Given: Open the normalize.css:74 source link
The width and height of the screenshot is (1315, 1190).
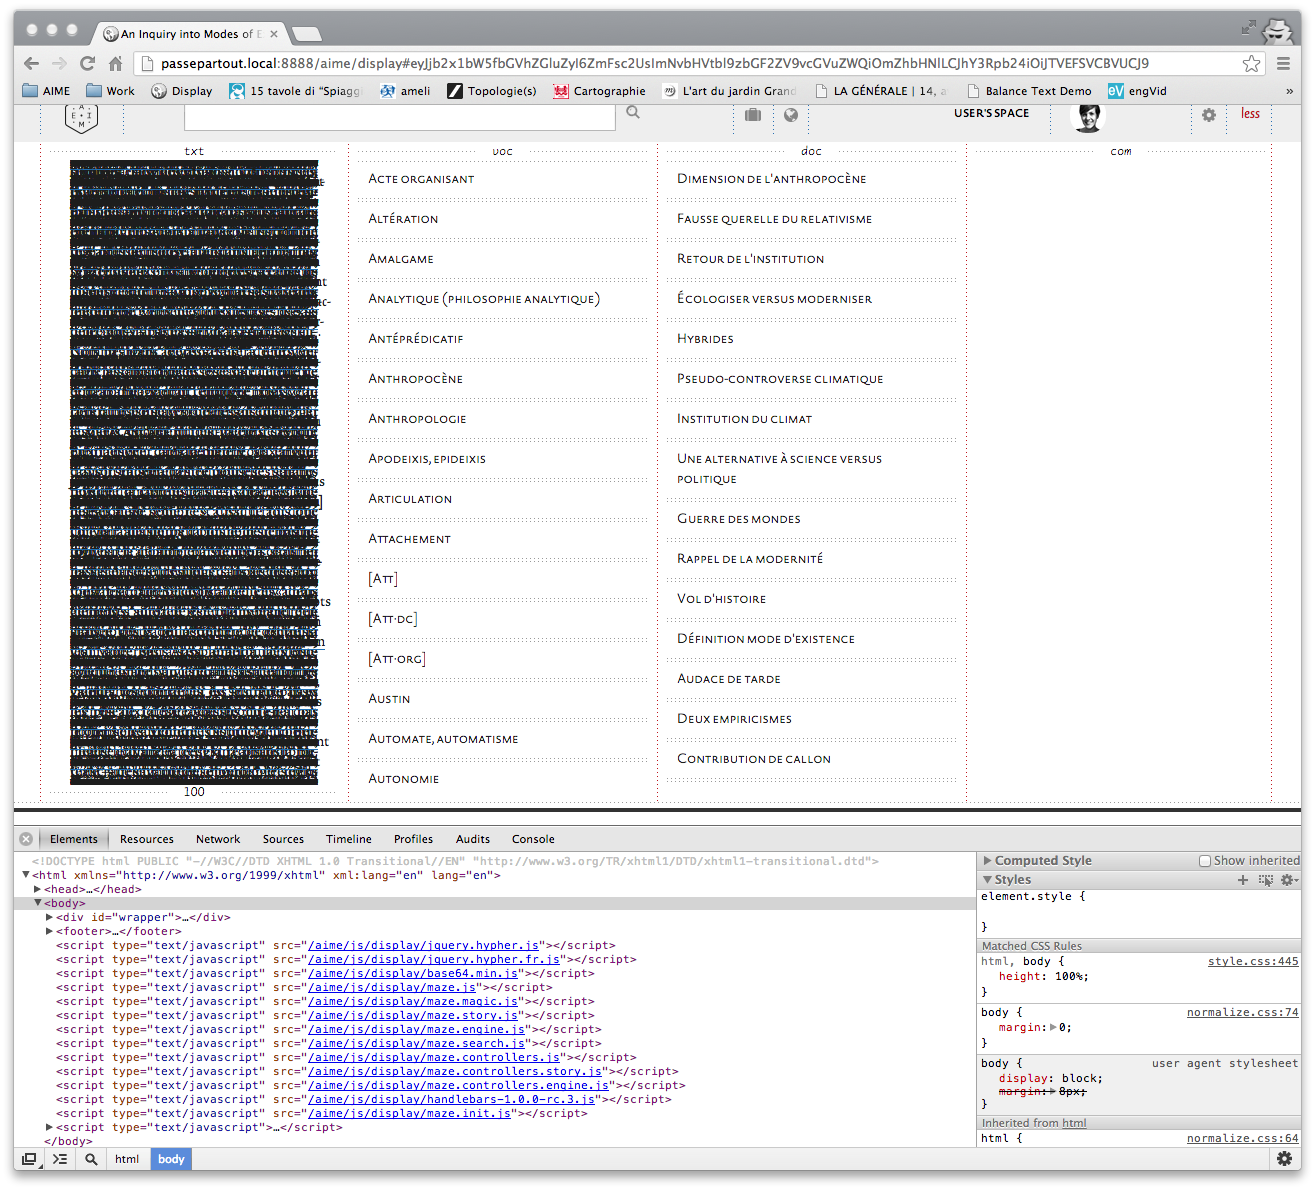Looking at the screenshot, I should (1243, 1012).
